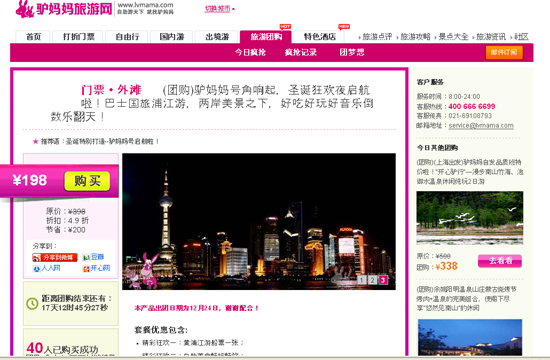This screenshot has height=360, width=550.
Task: Open the 旅游攻略 link
Action: (415, 36)
